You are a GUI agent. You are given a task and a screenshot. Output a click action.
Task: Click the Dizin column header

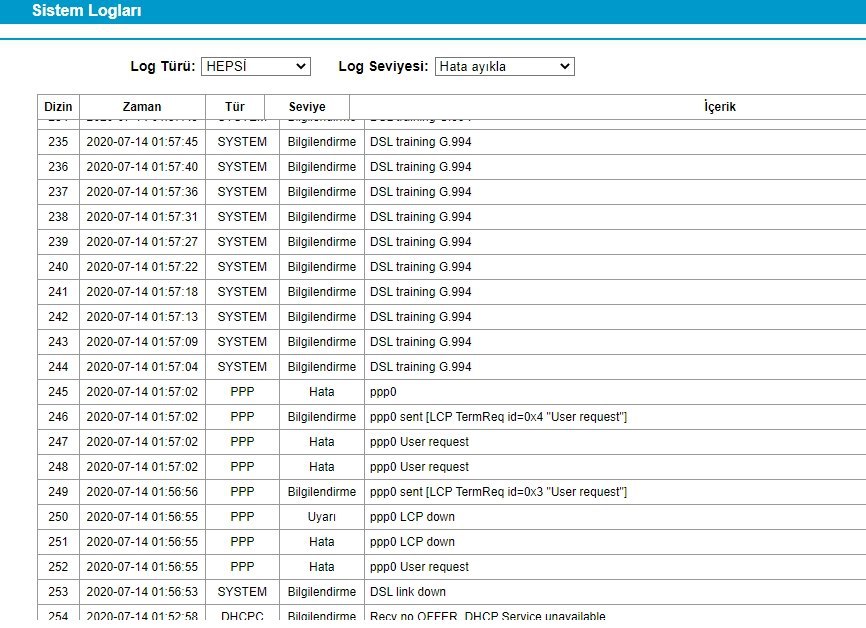[58, 107]
